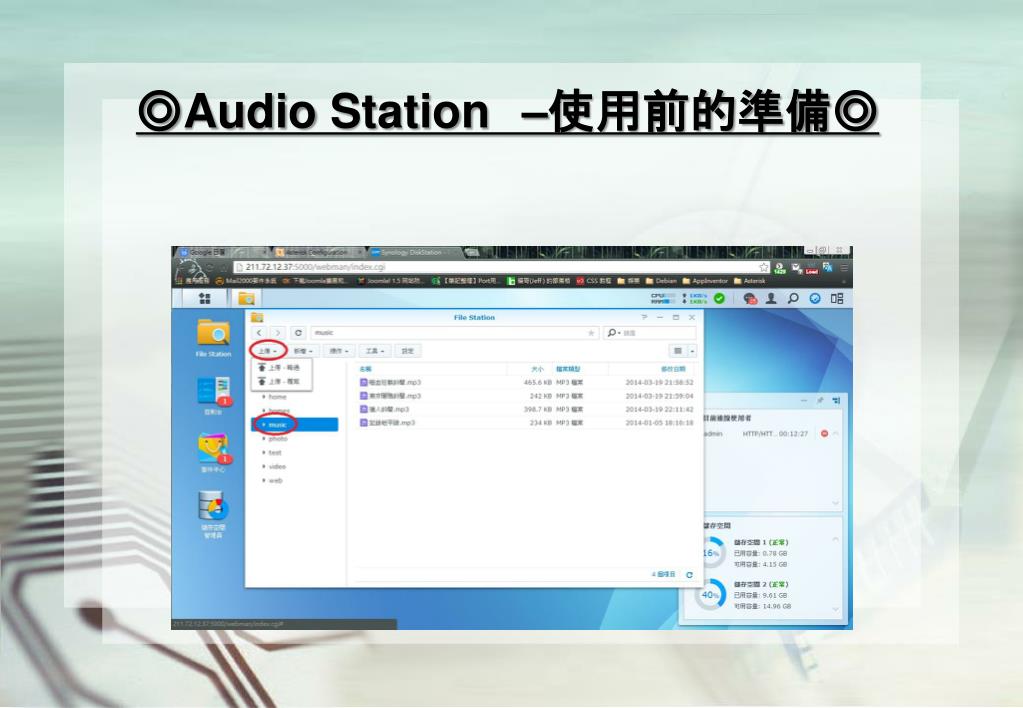The height and width of the screenshot is (708, 1023).
Task: Sort by 檔案類型 file type column
Action: click(x=568, y=369)
